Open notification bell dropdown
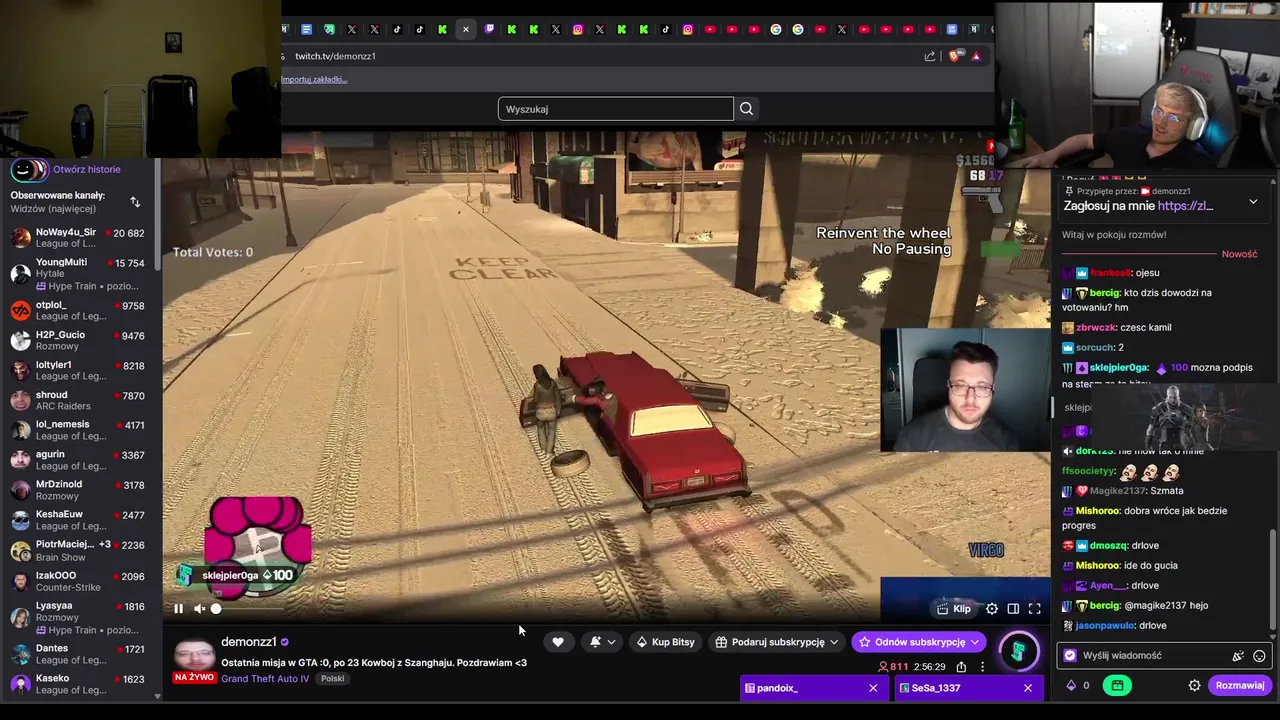 pyautogui.click(x=602, y=642)
